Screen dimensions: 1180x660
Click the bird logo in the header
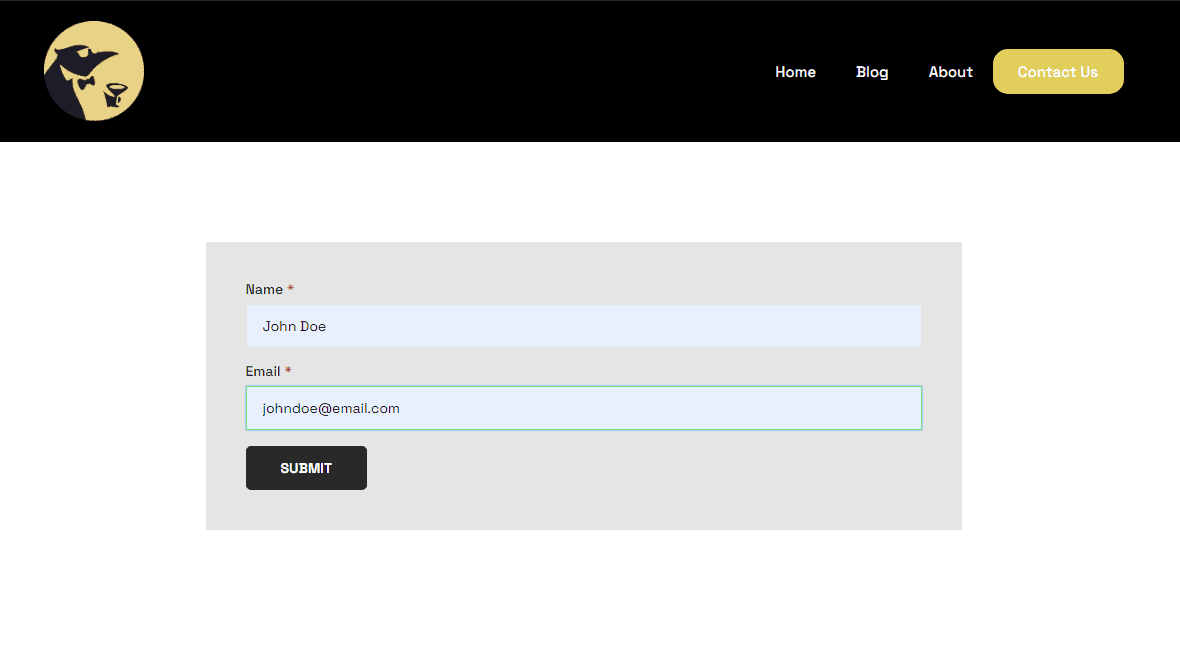coord(94,71)
